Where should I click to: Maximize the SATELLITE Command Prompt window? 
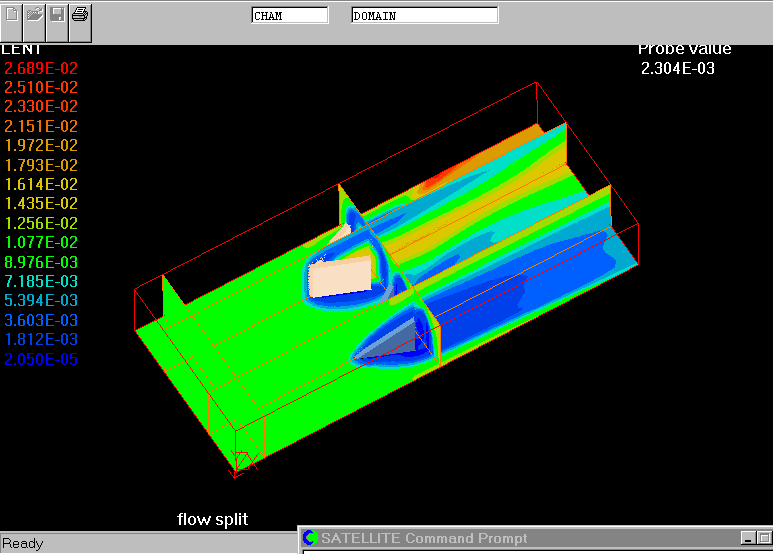pyautogui.click(x=765, y=539)
